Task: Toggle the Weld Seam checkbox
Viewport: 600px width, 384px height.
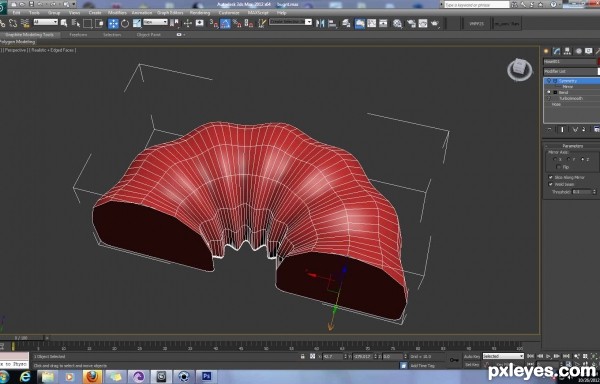Action: click(551, 184)
